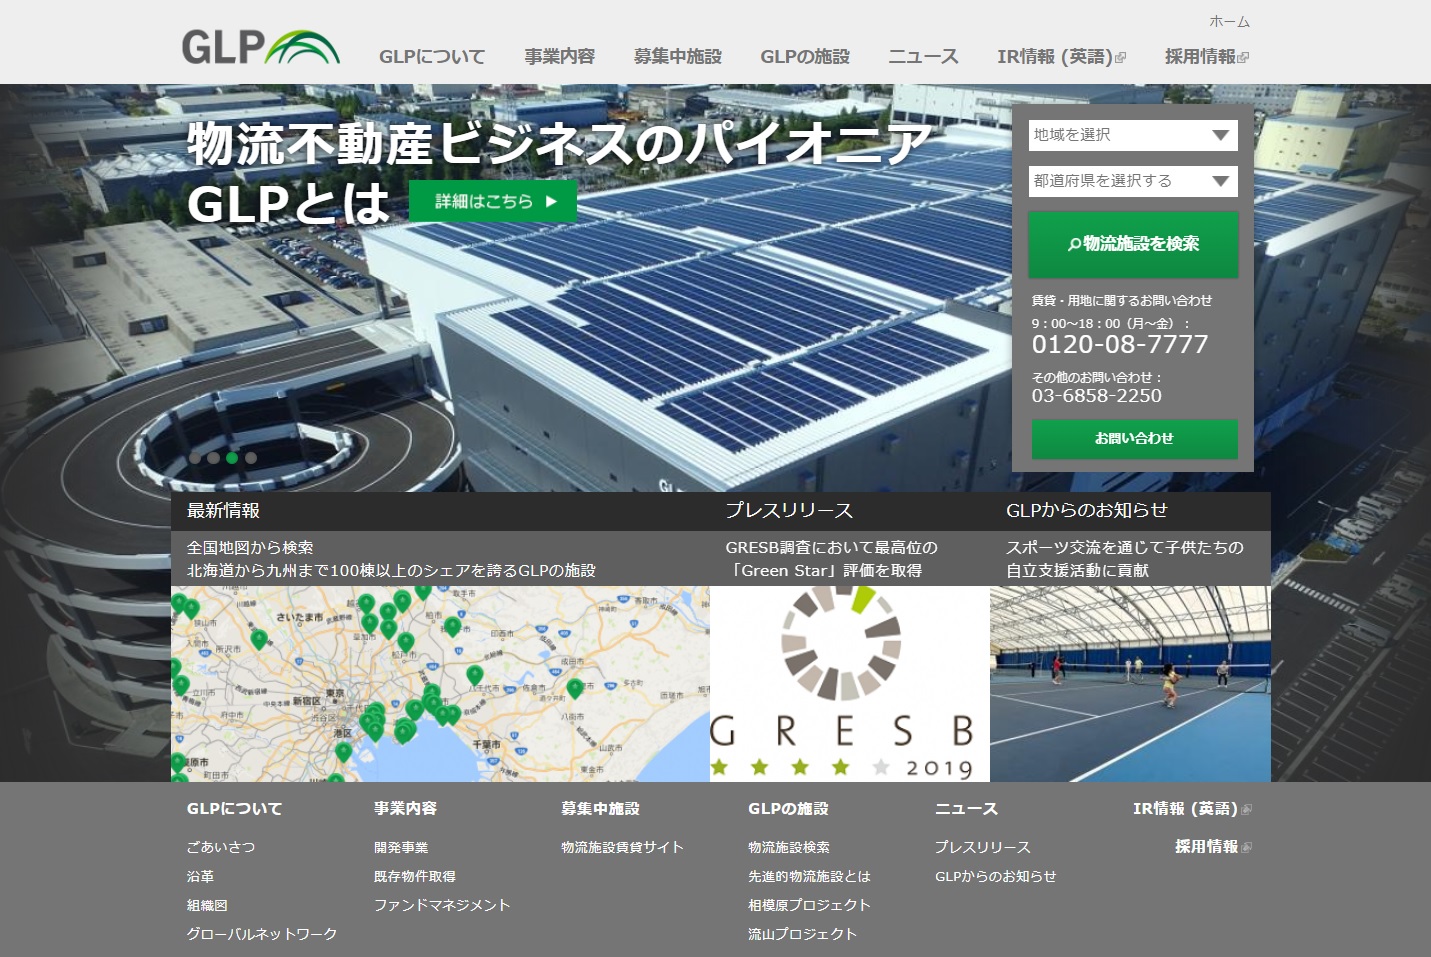Open the GLPについて menu
This screenshot has width=1431, height=957.
(432, 57)
